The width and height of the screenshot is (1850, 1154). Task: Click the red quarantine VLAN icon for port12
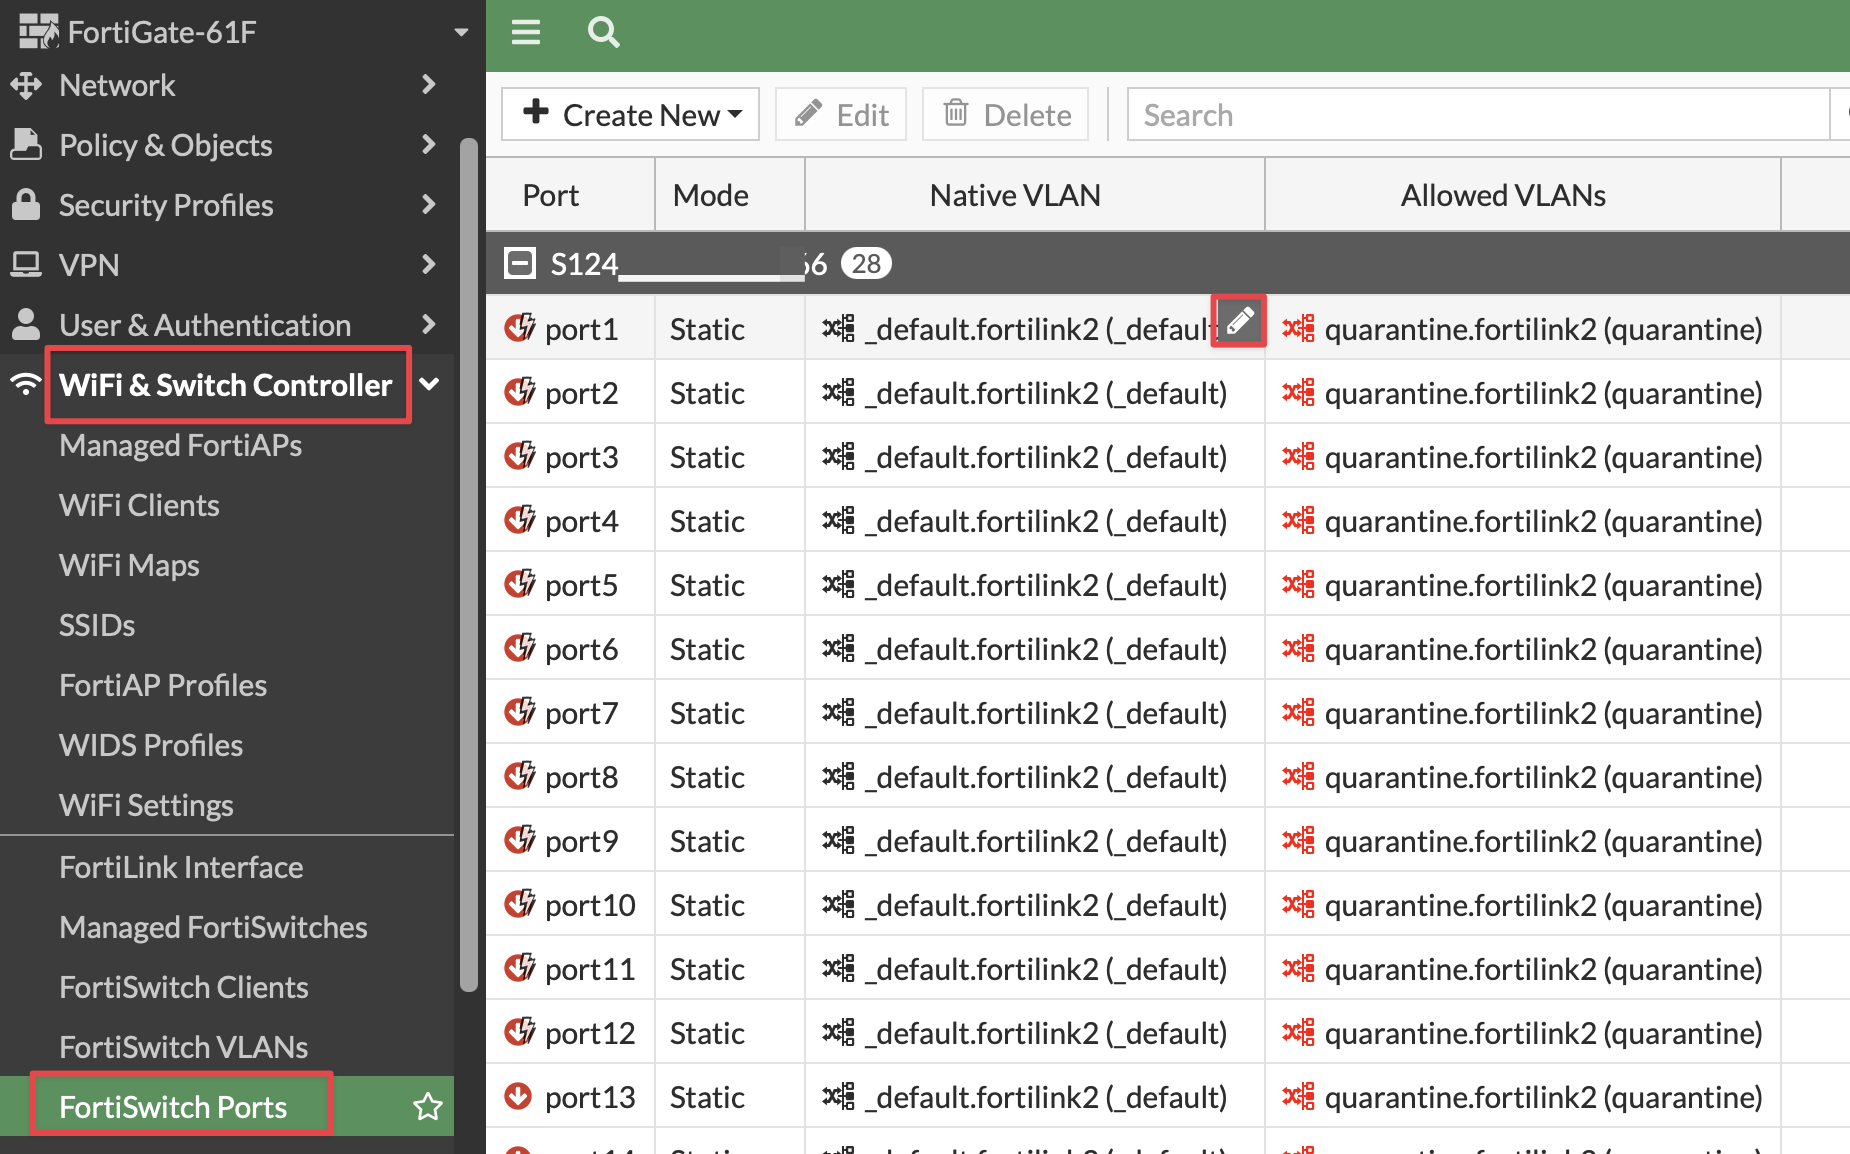[x=1298, y=1032]
